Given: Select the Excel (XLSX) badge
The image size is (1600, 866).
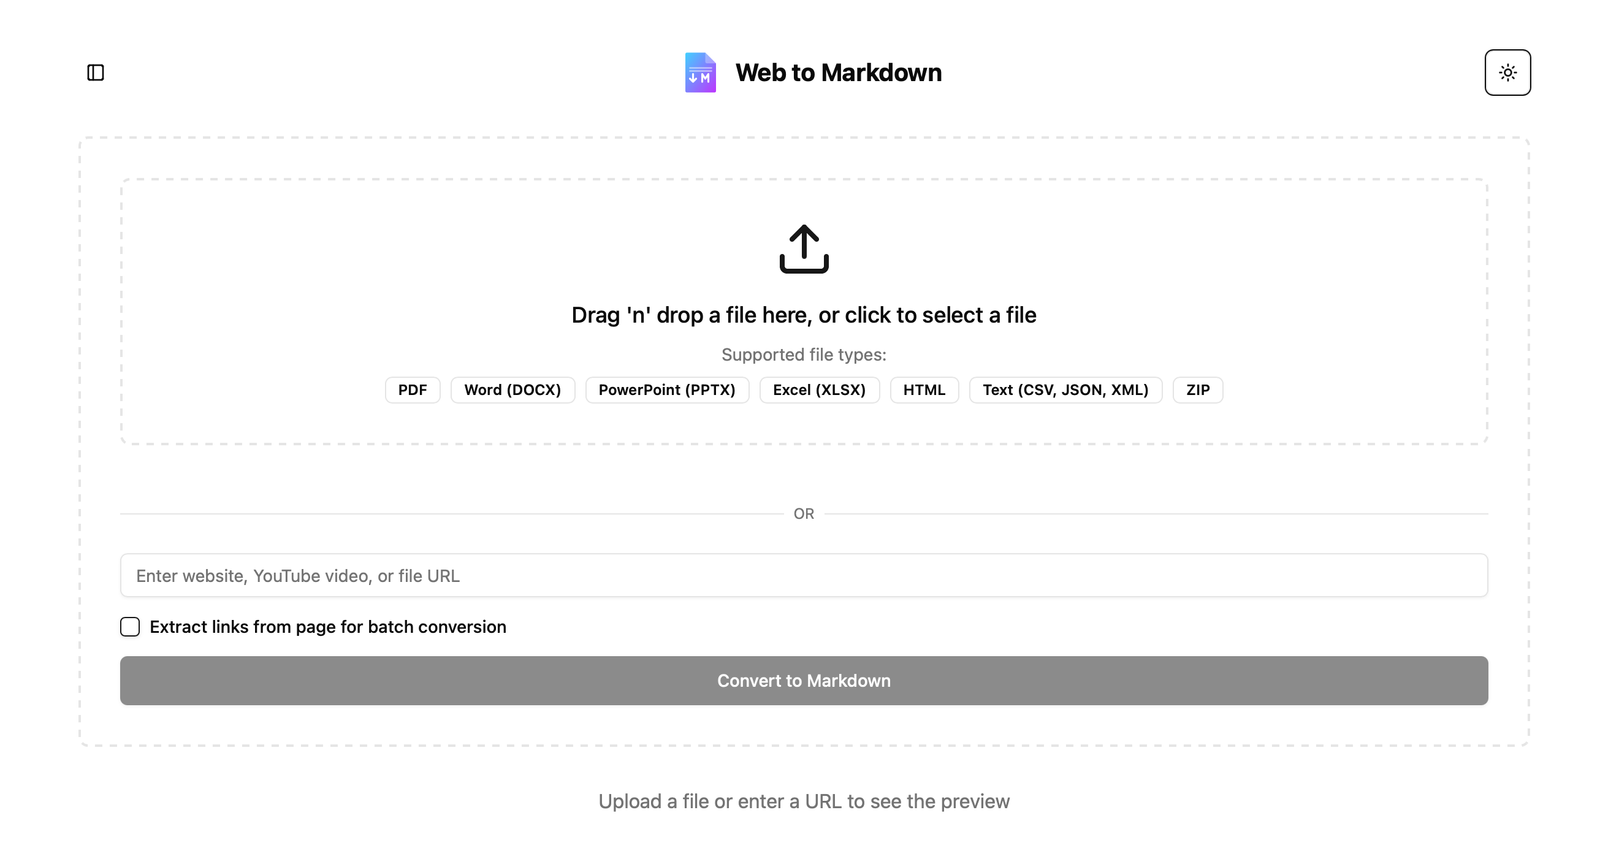Looking at the screenshot, I should tap(819, 390).
